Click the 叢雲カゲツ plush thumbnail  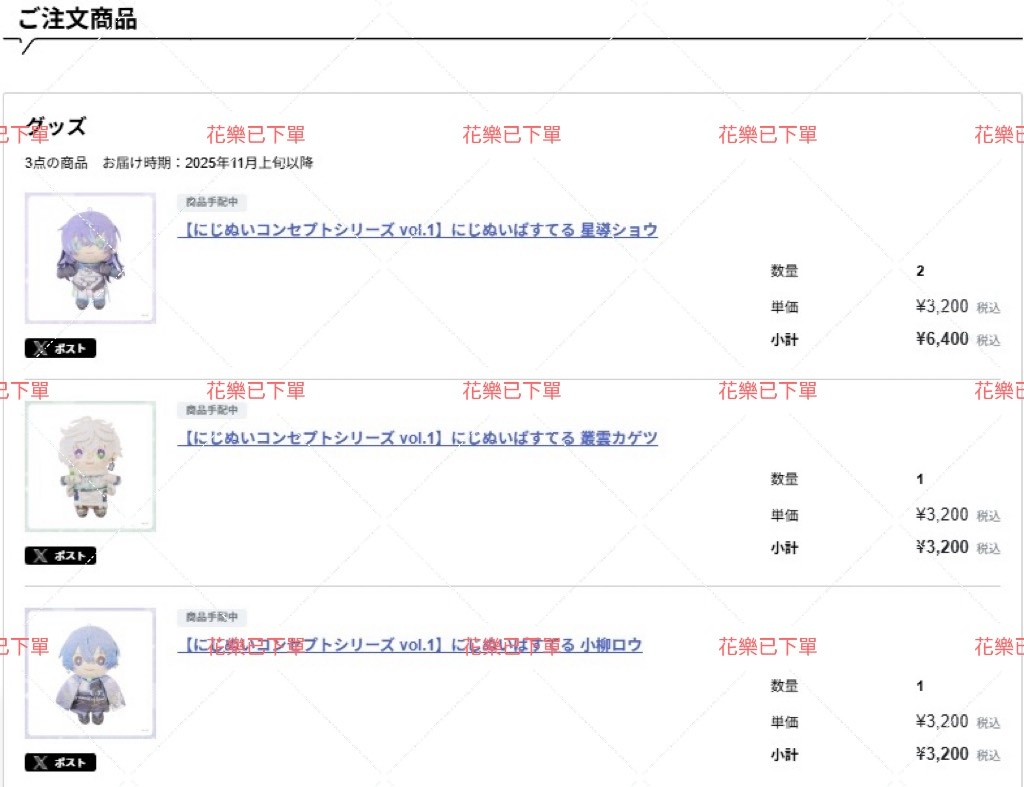(x=90, y=467)
